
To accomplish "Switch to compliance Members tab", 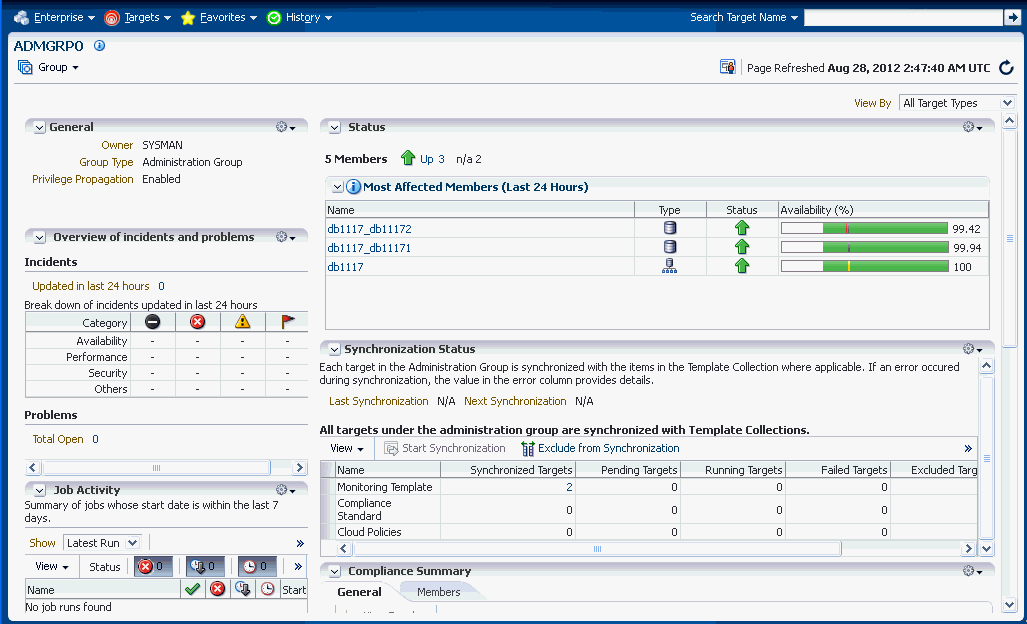I will coord(438,592).
